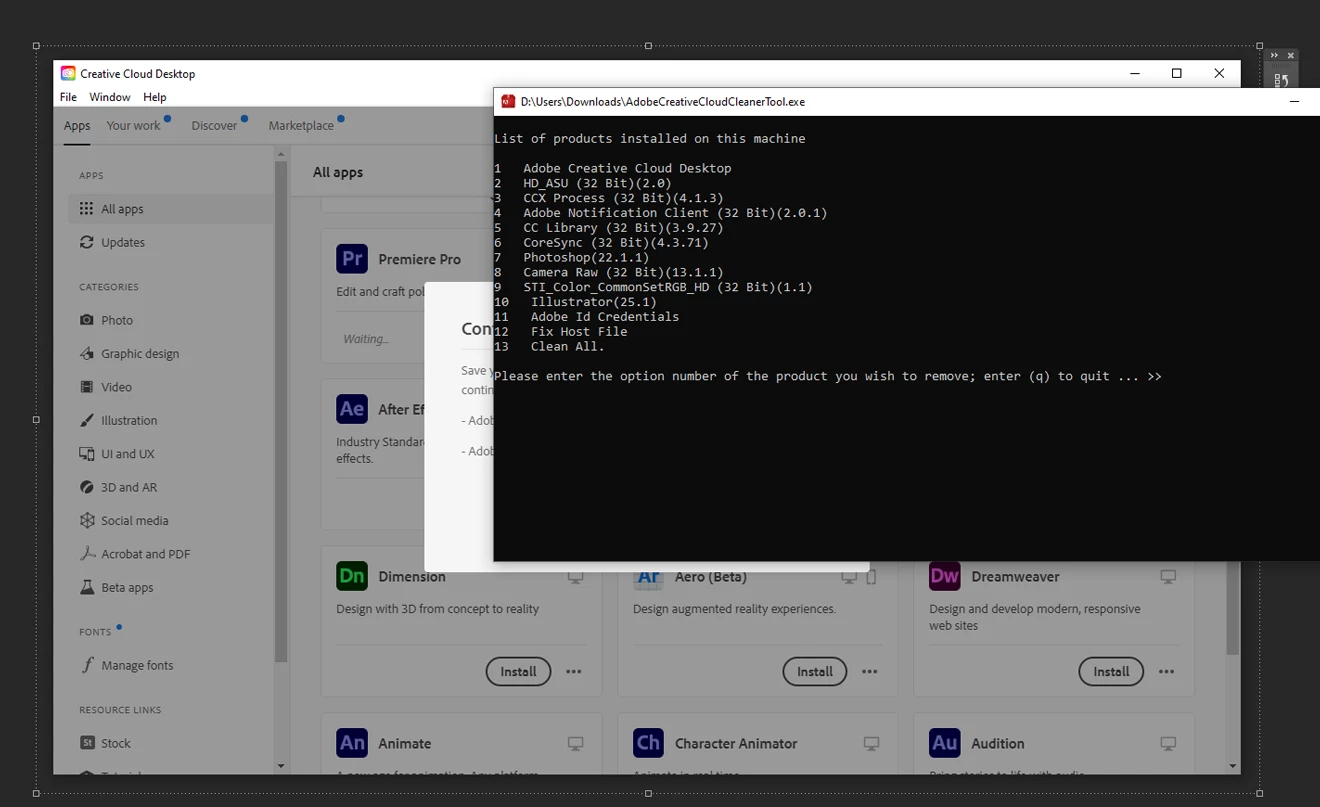Viewport: 1320px width, 807px height.
Task: Click the Dreamweaver app icon
Action: [944, 576]
